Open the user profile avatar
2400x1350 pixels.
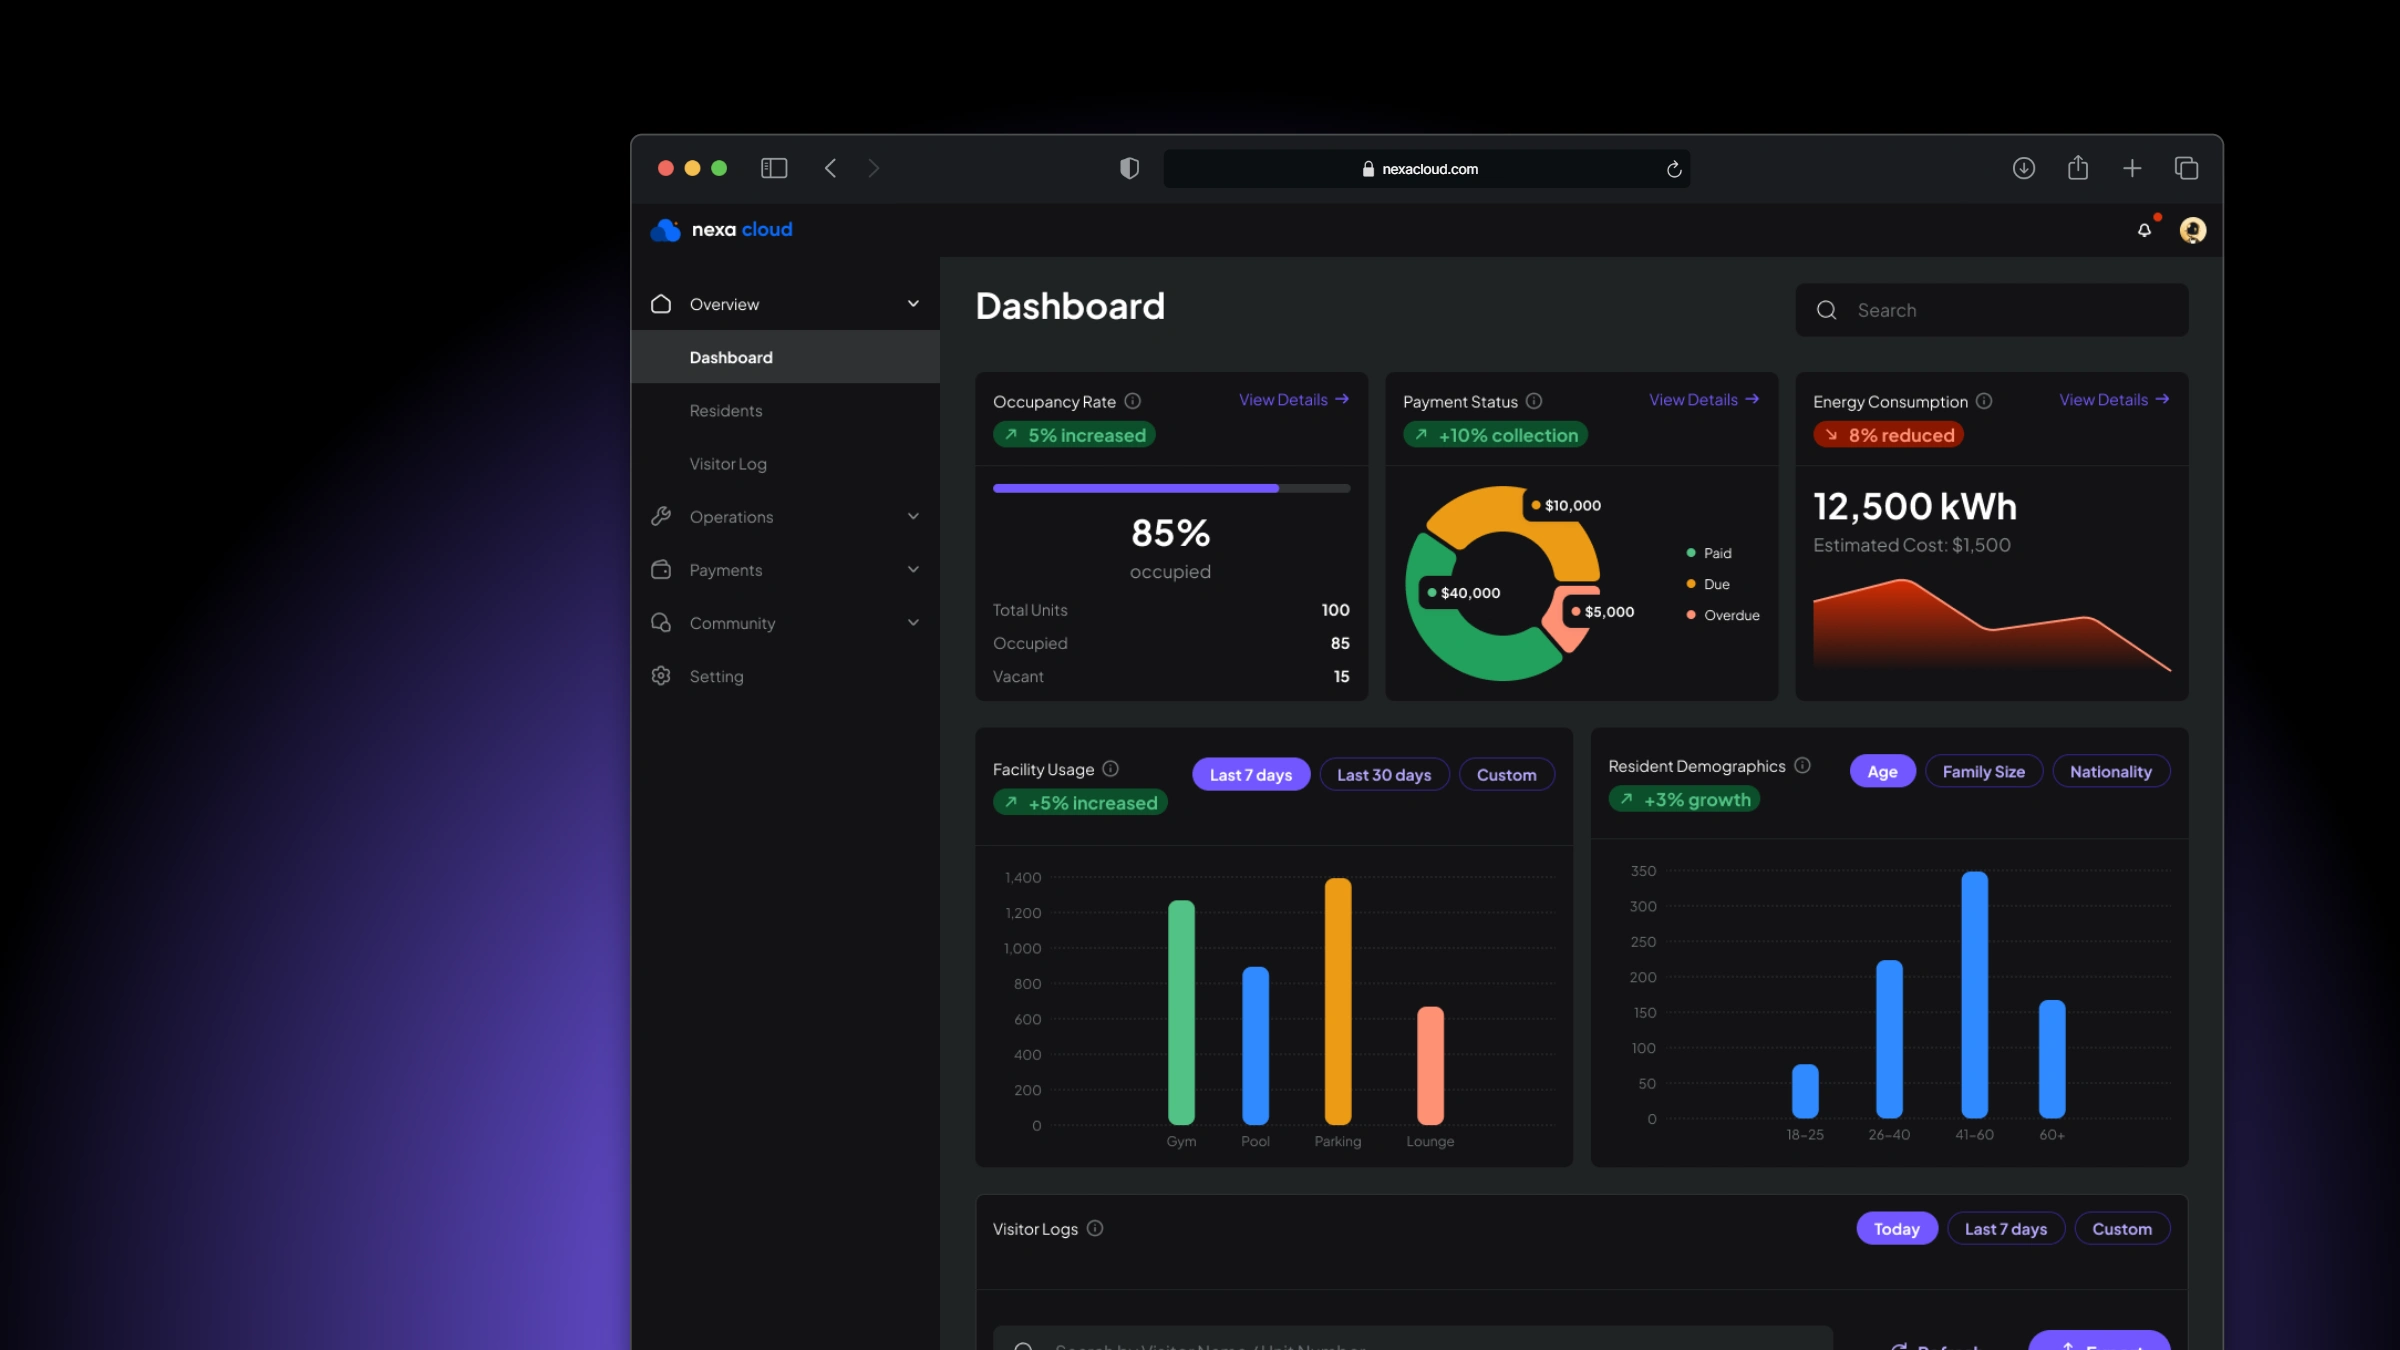coord(2192,230)
